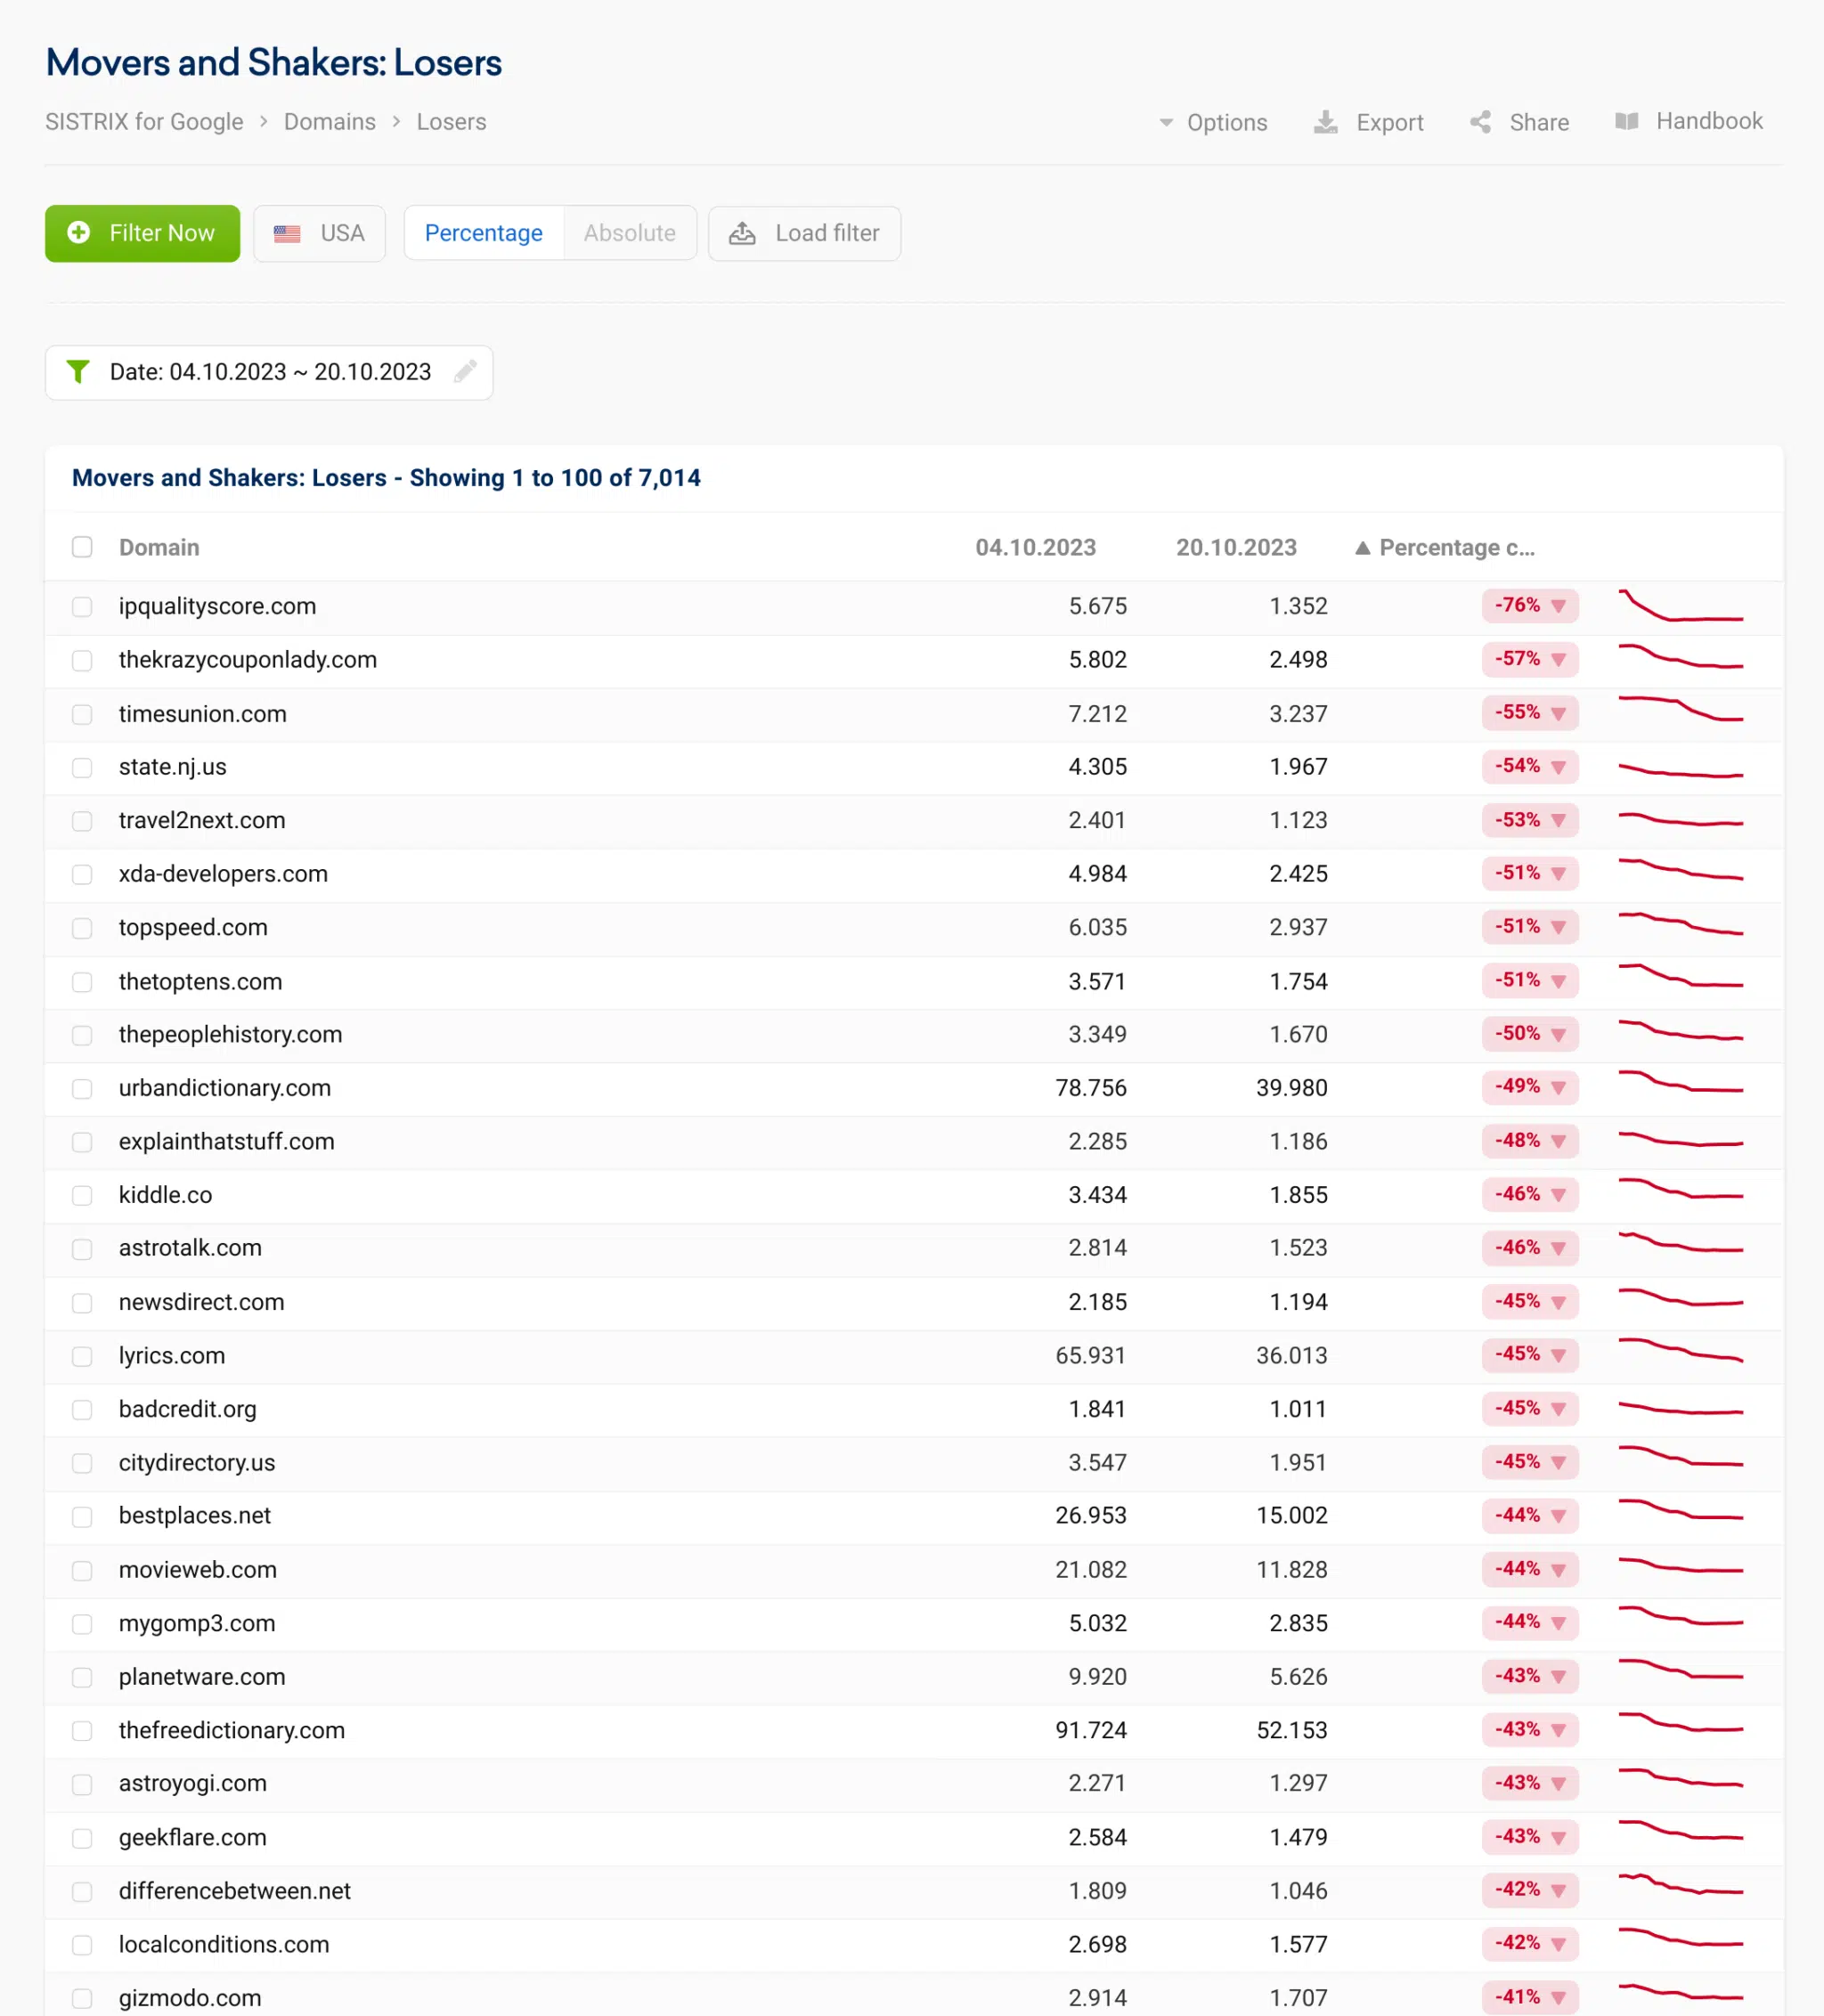The image size is (1824, 2016).
Task: Click the pencil icon to edit date filter
Action: coord(465,372)
